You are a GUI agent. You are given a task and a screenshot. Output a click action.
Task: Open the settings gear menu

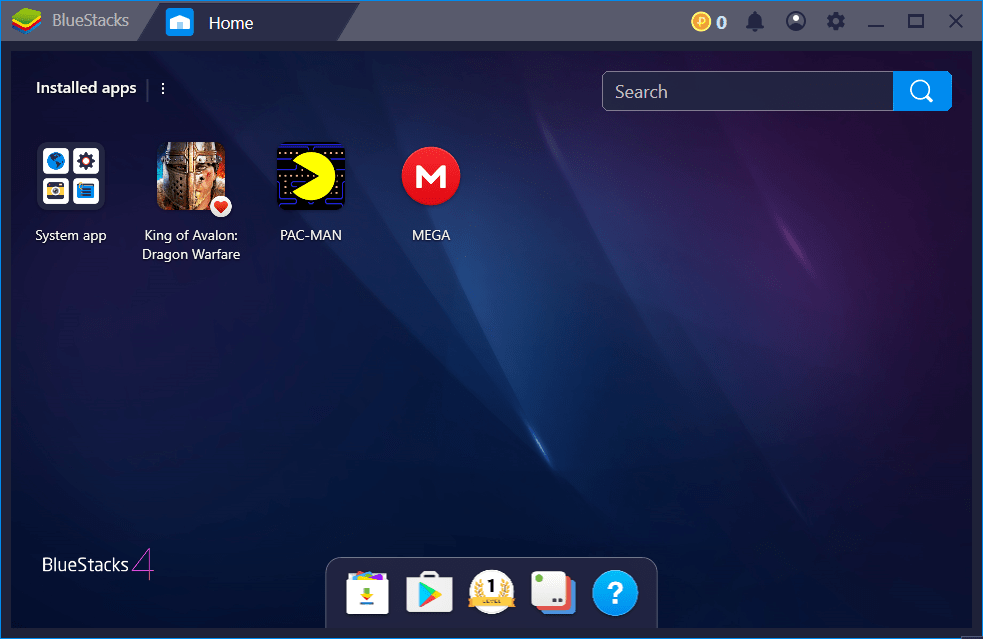(x=836, y=21)
